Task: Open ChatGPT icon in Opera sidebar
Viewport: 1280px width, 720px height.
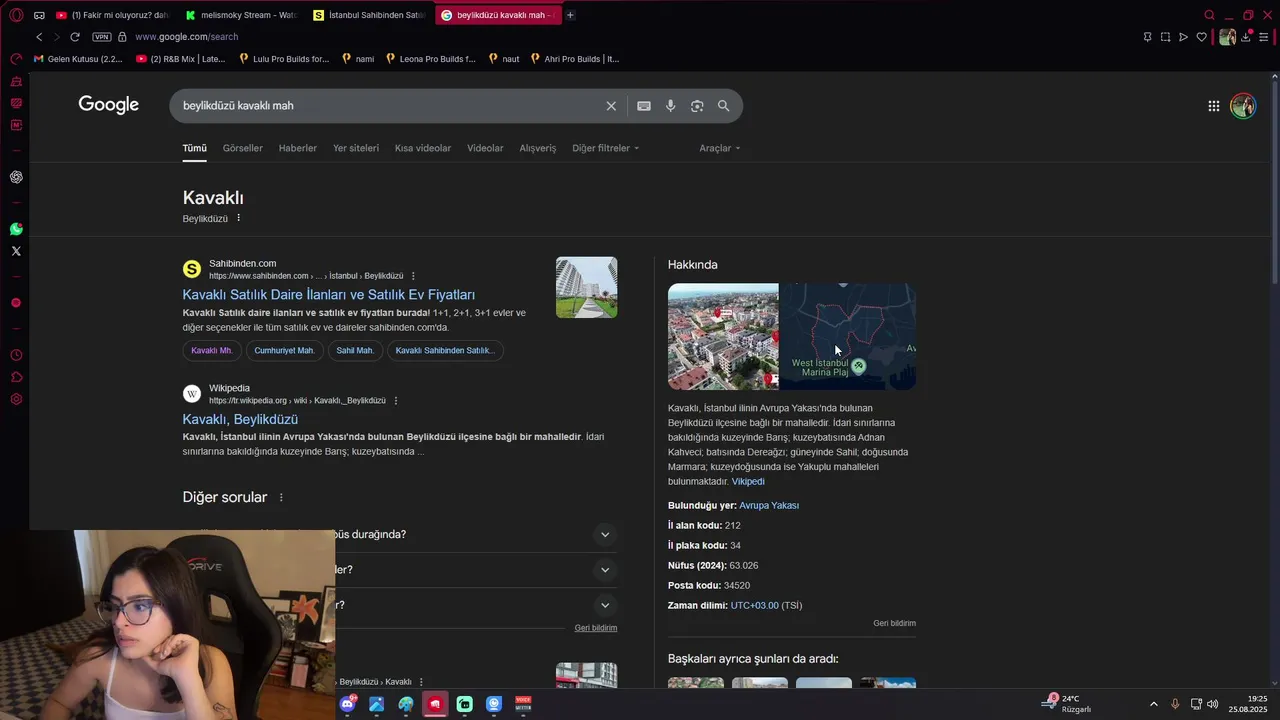Action: (16, 177)
